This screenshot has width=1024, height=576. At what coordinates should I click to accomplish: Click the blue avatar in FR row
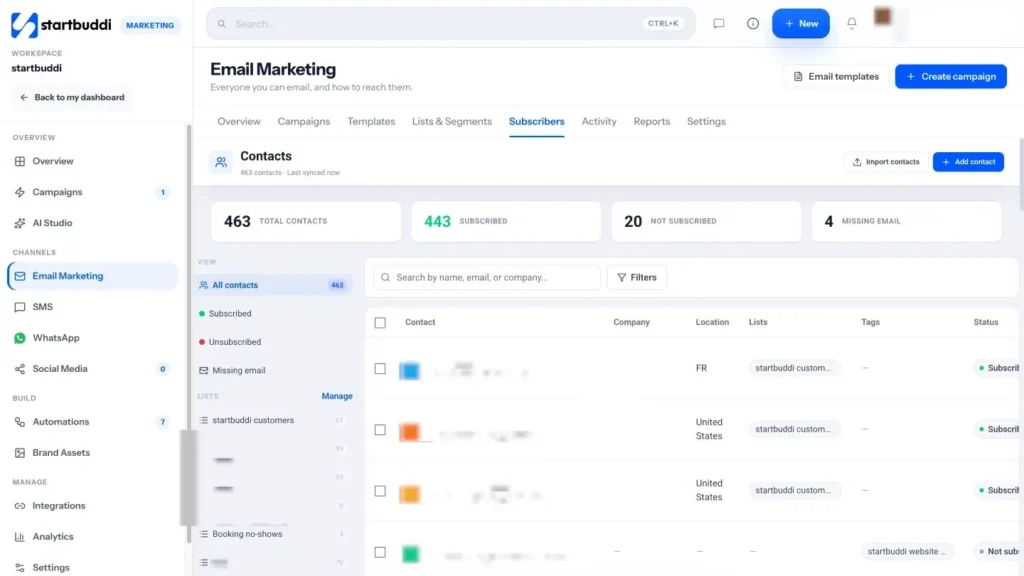[409, 371]
